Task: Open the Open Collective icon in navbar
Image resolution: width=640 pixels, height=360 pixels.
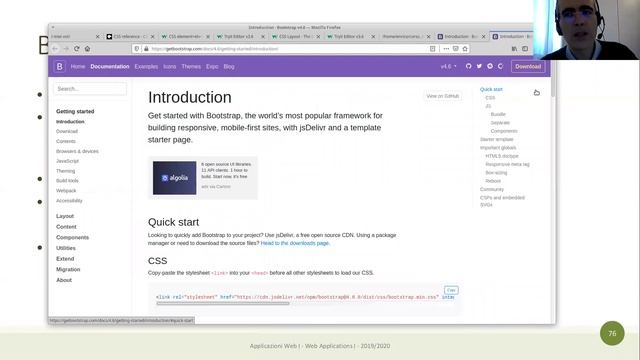Action: [500, 66]
